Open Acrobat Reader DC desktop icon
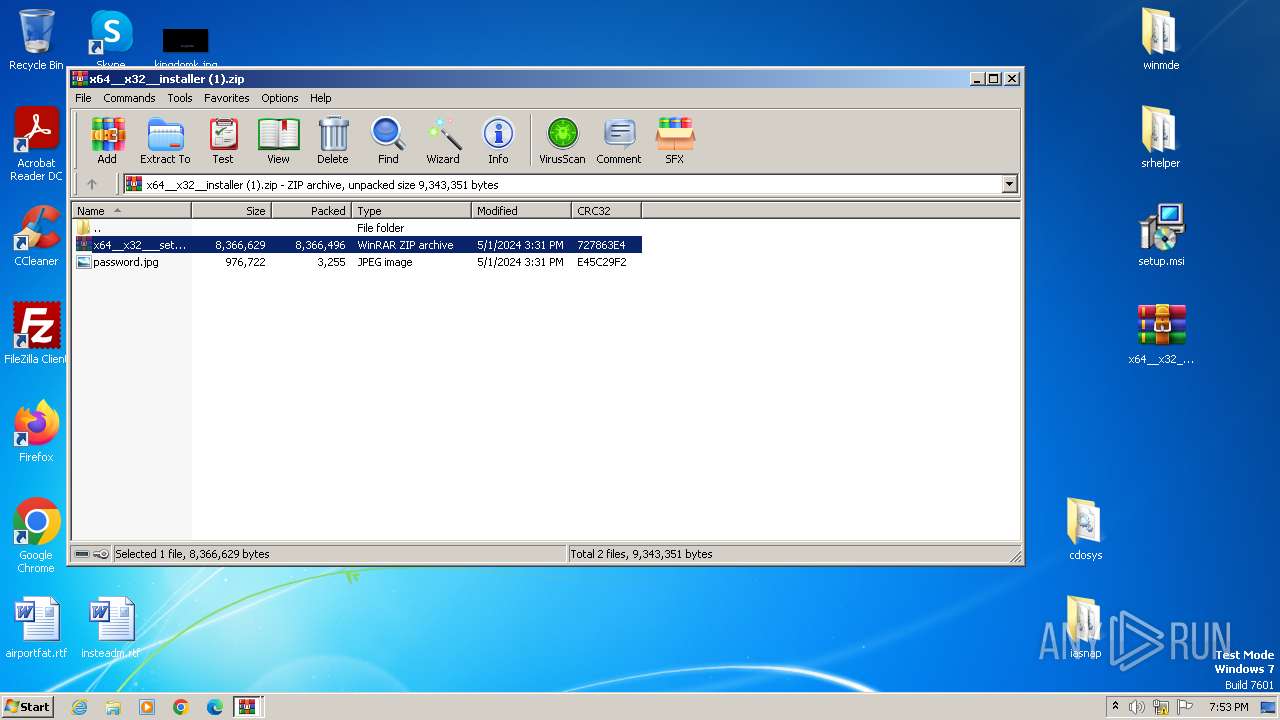Viewport: 1280px width, 720px height. click(36, 145)
